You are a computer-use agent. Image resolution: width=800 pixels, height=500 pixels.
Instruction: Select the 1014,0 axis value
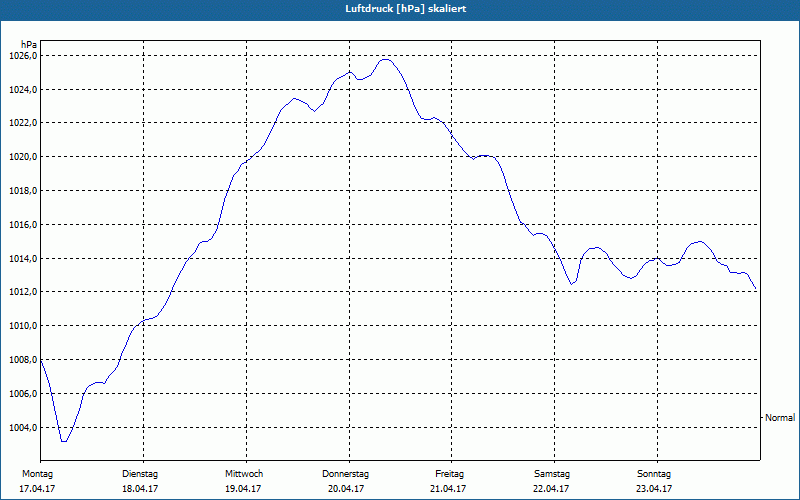[x=23, y=259]
